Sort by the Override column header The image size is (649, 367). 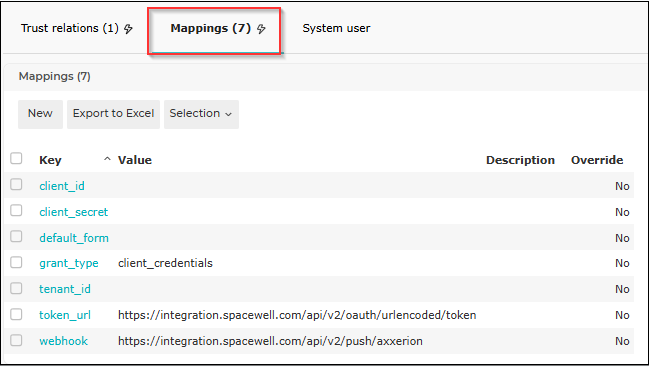(597, 160)
